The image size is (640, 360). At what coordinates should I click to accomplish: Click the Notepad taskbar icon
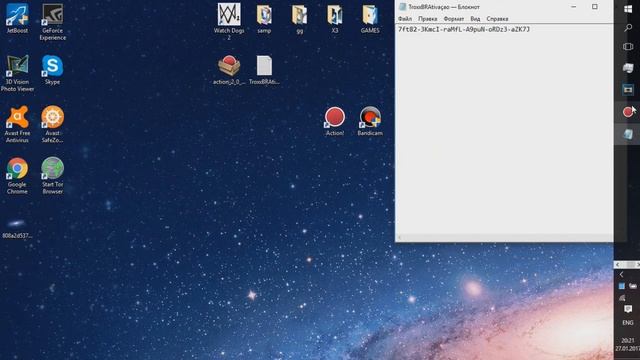pyautogui.click(x=628, y=134)
